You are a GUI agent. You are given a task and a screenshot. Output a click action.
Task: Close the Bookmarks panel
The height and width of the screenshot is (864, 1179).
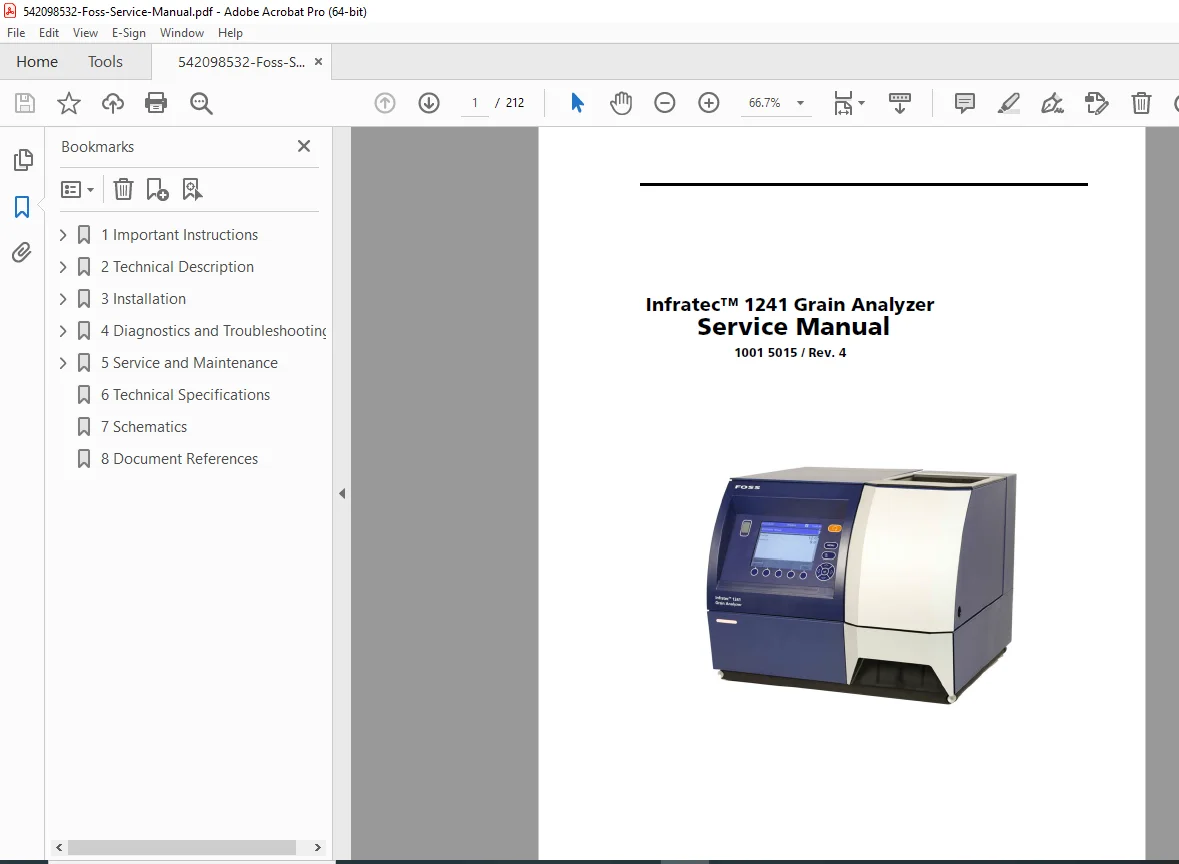[304, 146]
